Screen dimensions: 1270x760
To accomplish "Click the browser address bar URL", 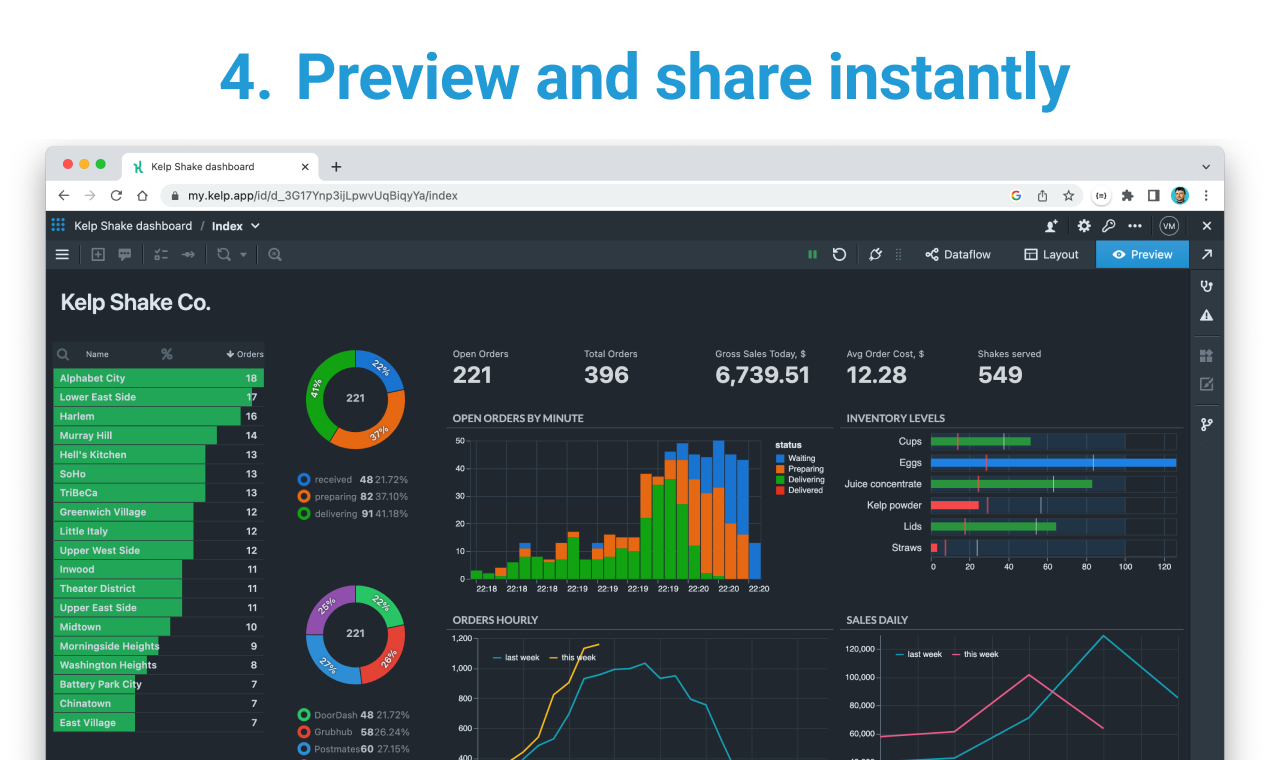I will [x=322, y=196].
